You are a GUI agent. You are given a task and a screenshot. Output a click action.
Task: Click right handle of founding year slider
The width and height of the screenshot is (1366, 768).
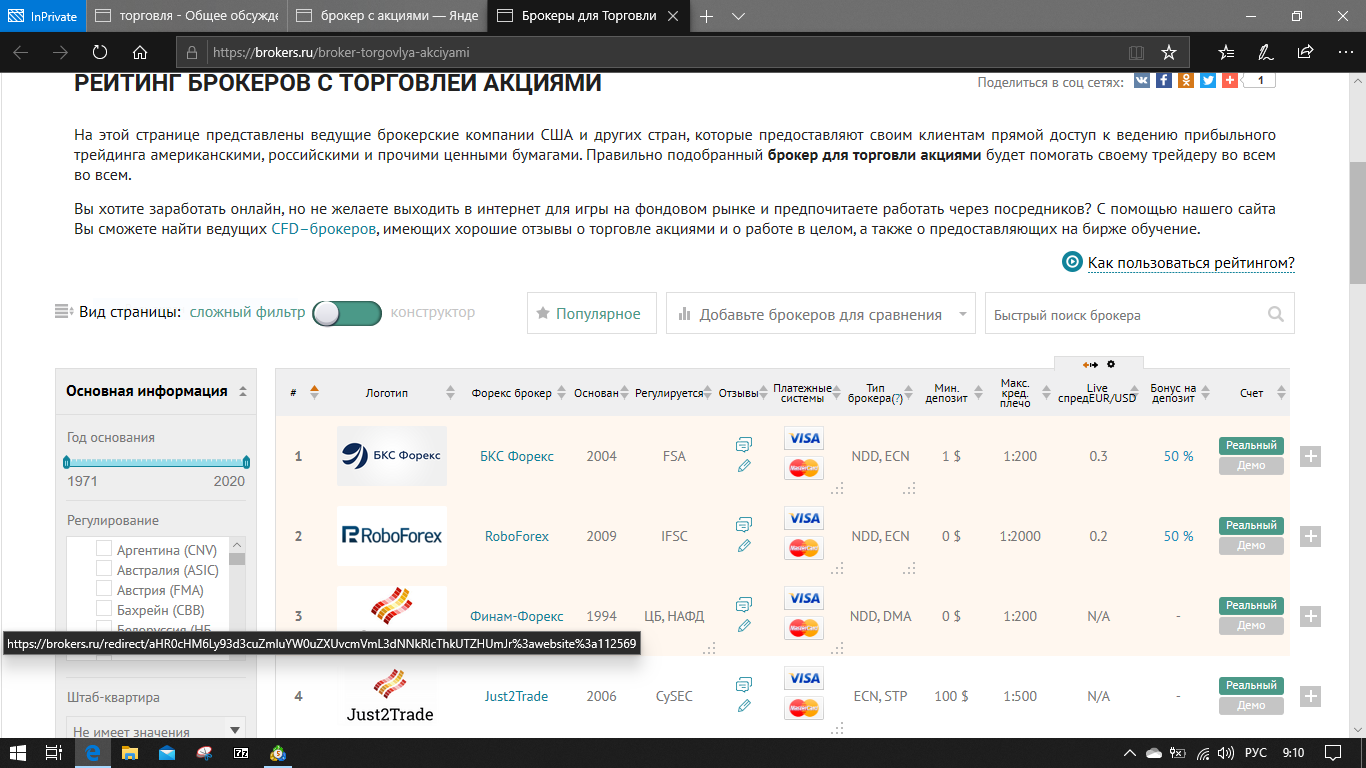[x=246, y=462]
